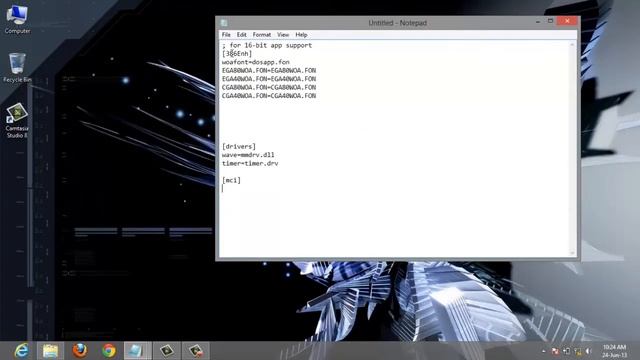This screenshot has width=640, height=360.
Task: Click the 'CGA80WOA.FON=CGA80WOA.FON' line
Action: click(269, 87)
